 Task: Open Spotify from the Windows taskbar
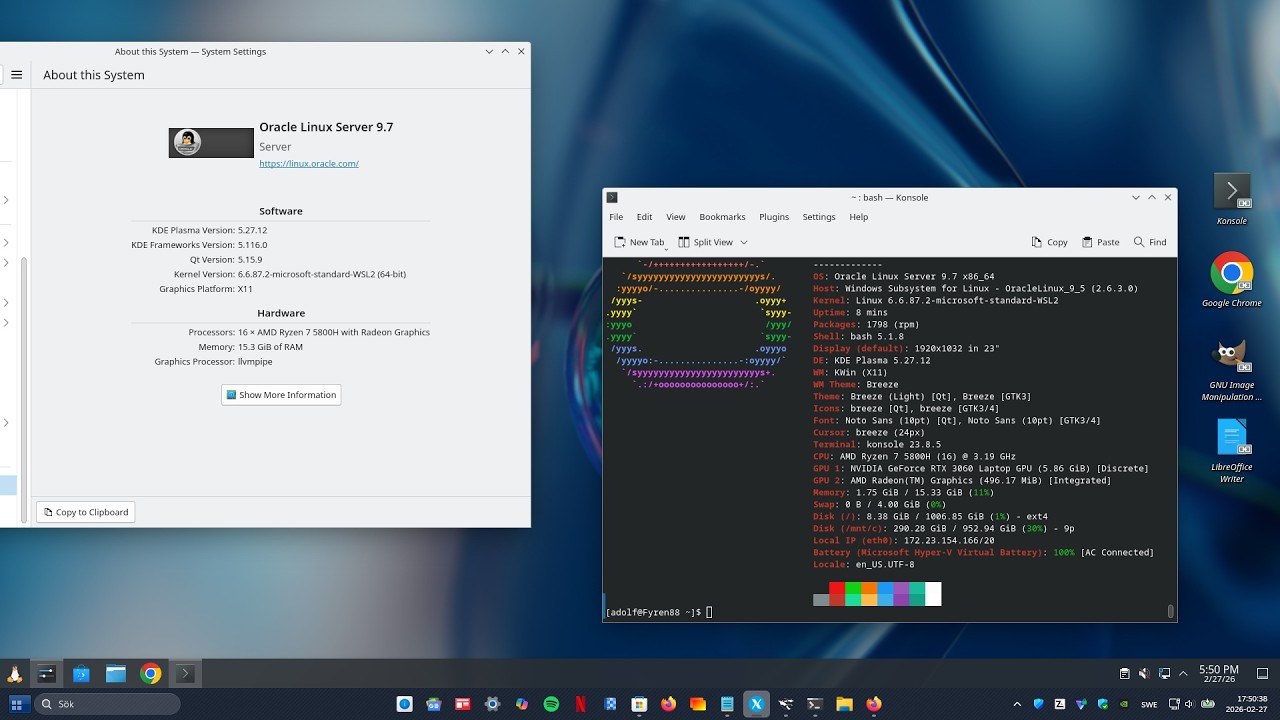tap(551, 704)
